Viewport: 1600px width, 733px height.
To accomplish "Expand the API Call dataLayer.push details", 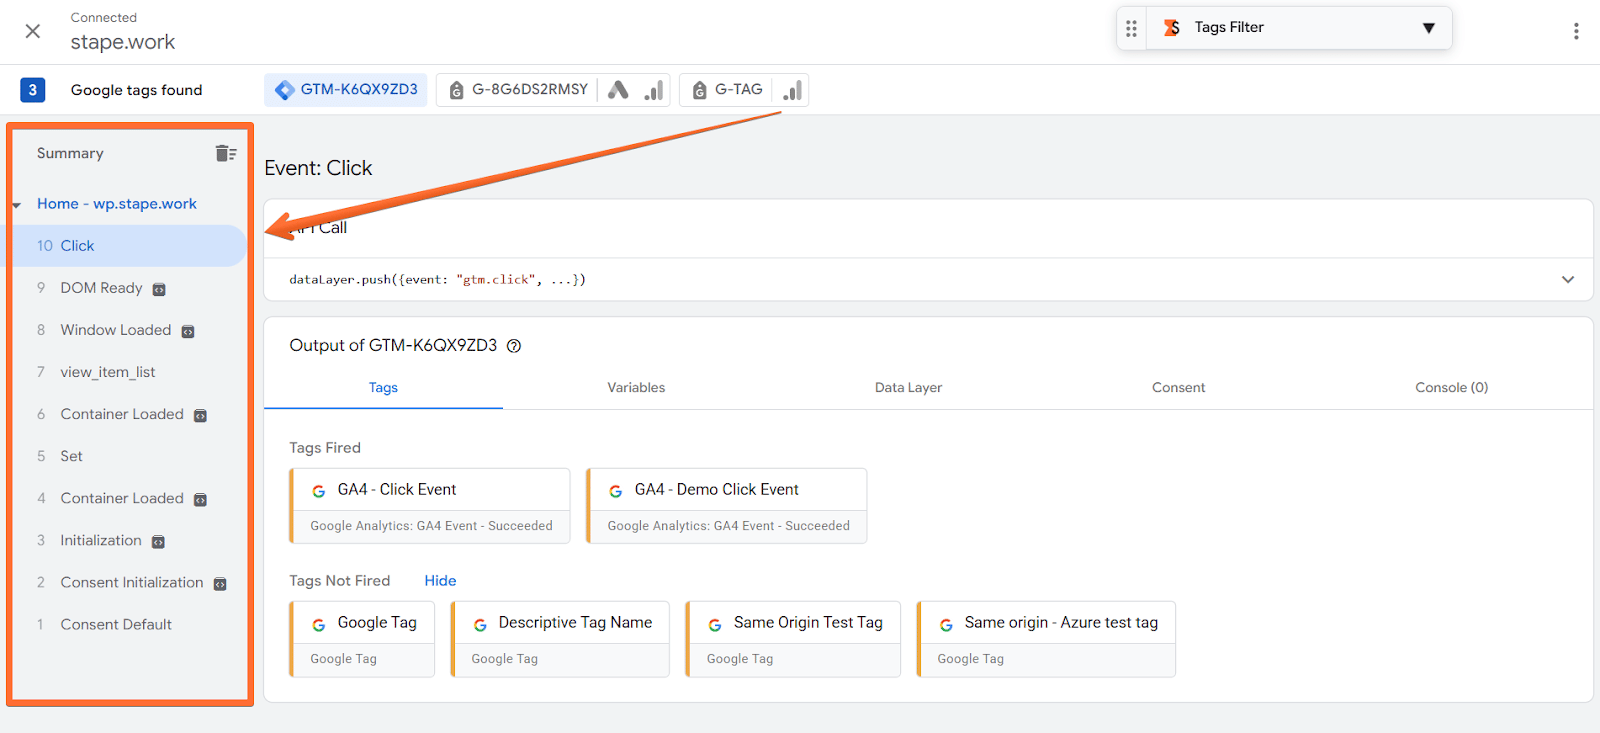I will point(1568,280).
